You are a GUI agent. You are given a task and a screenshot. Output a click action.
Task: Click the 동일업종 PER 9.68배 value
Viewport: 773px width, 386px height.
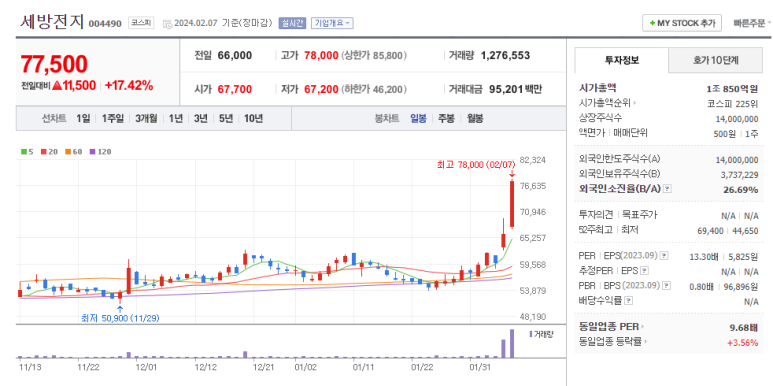click(743, 327)
